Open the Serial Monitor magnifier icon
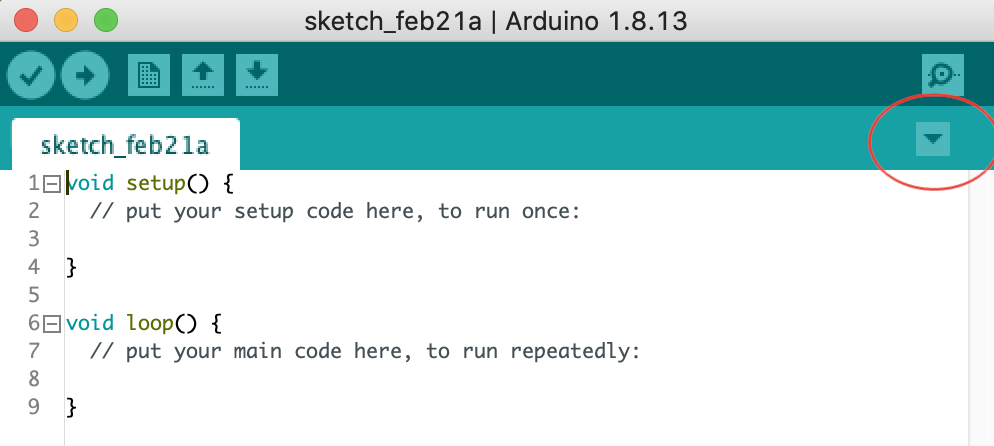The image size is (994, 446). point(943,75)
